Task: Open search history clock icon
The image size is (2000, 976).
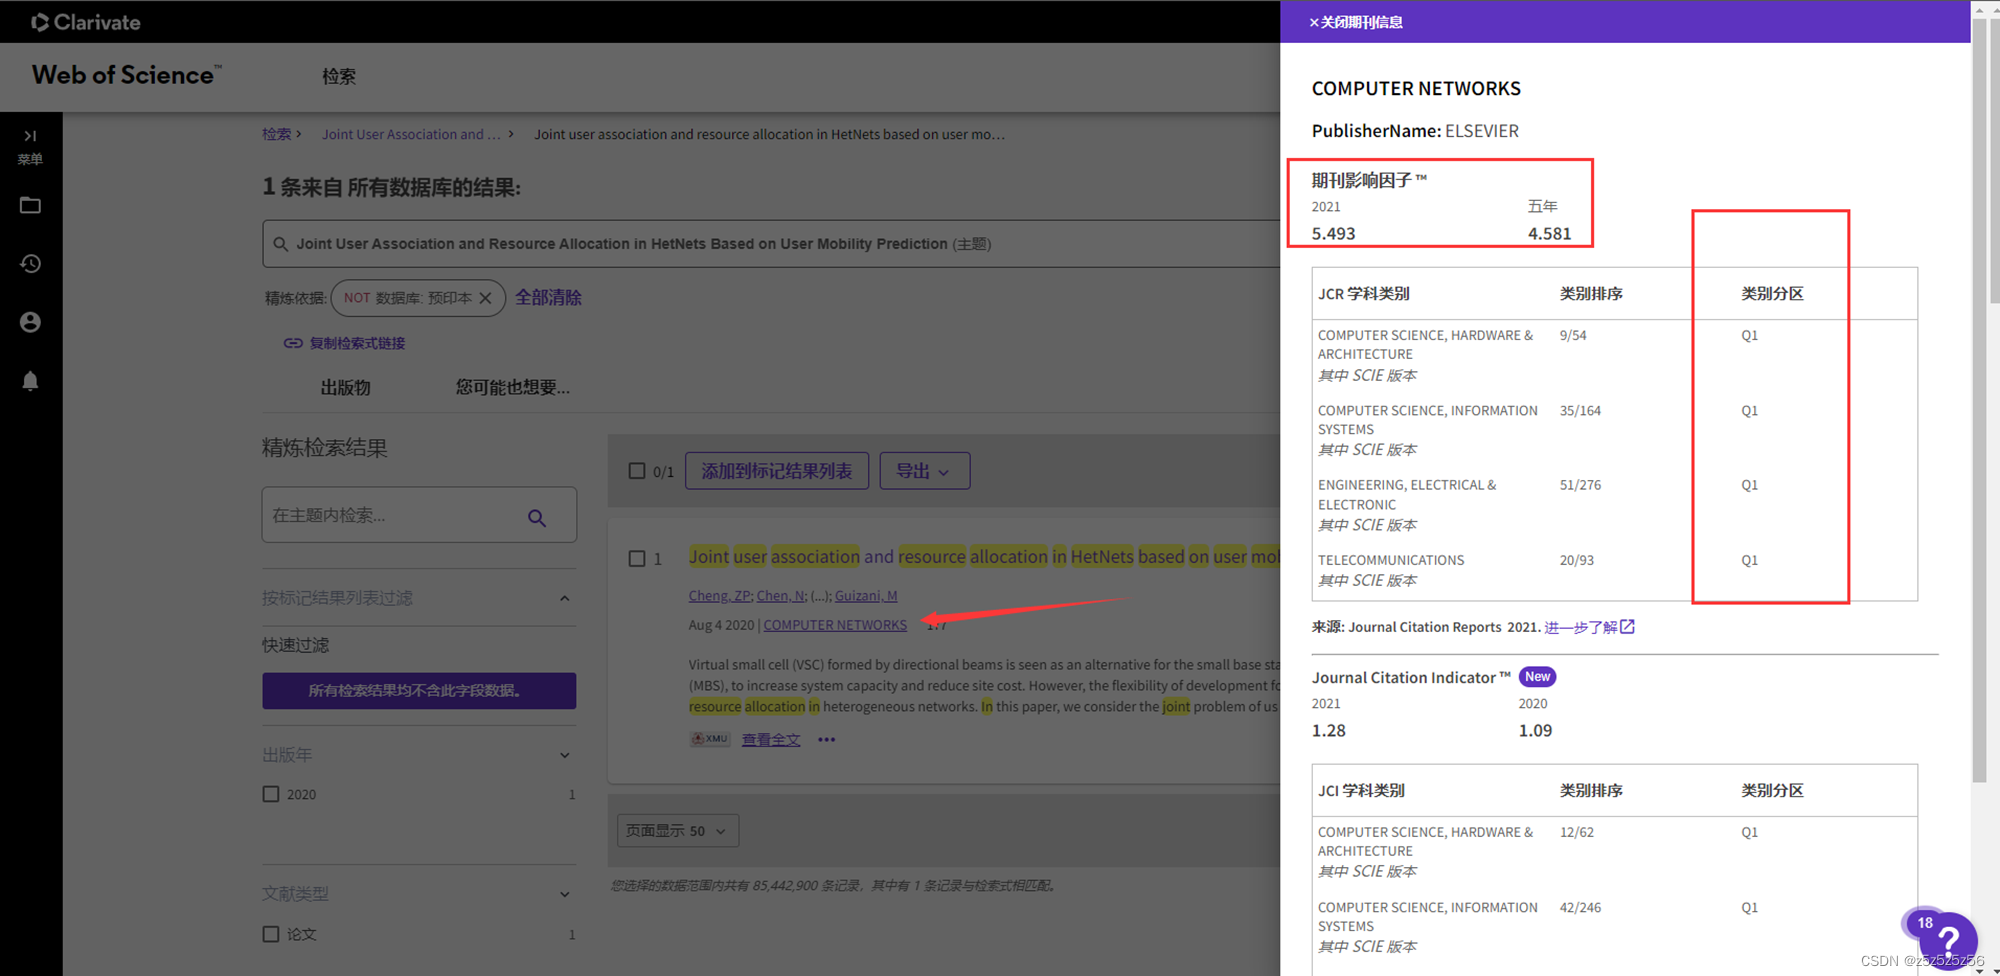Action: 30,263
